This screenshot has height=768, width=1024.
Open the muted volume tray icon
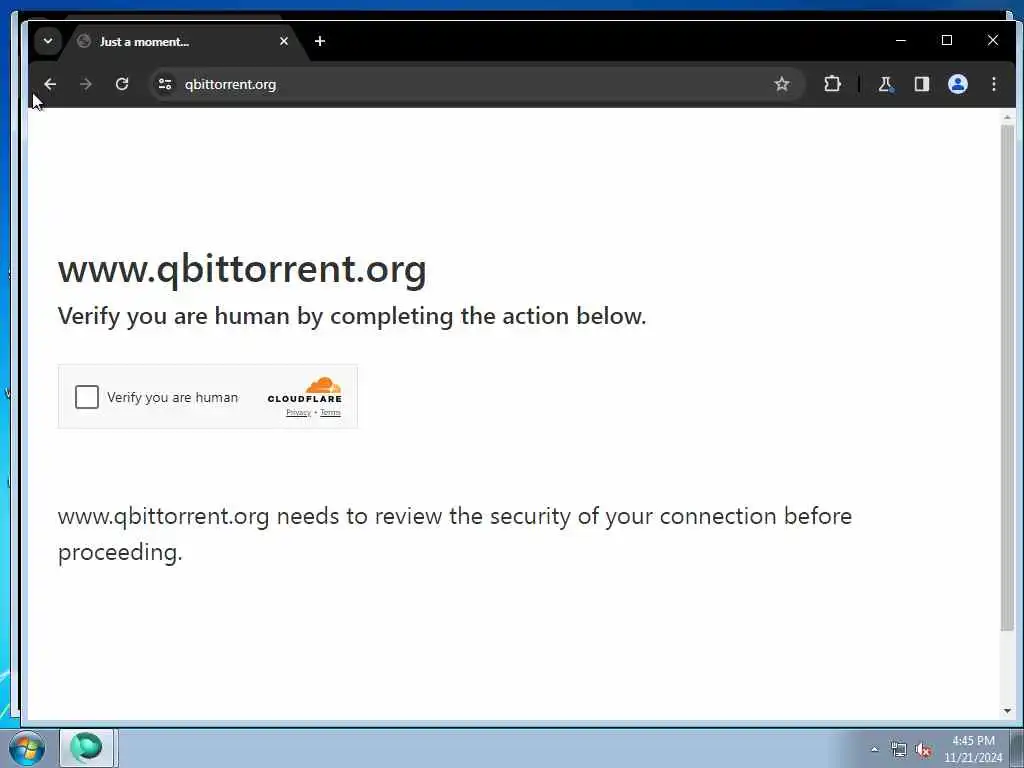(923, 750)
